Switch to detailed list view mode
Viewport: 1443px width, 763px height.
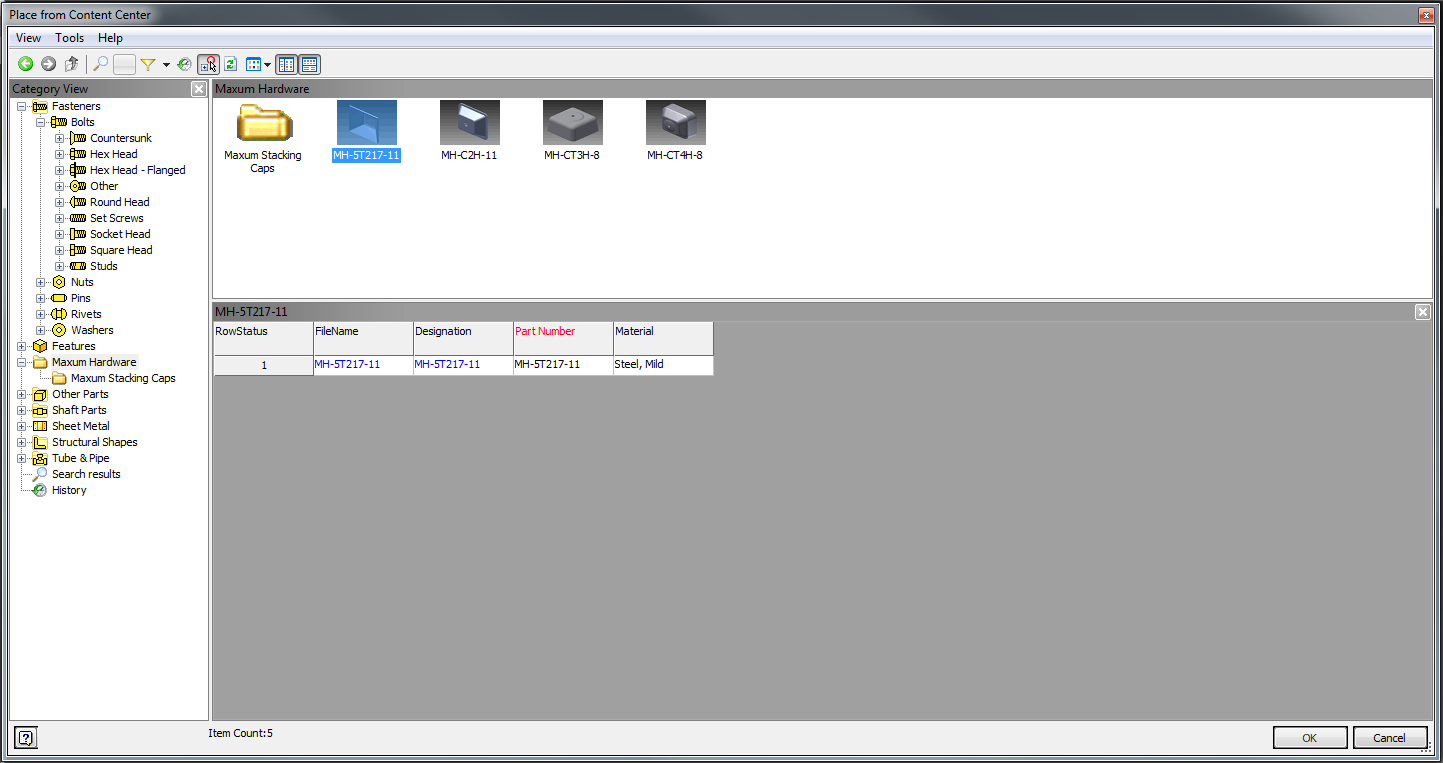(309, 64)
